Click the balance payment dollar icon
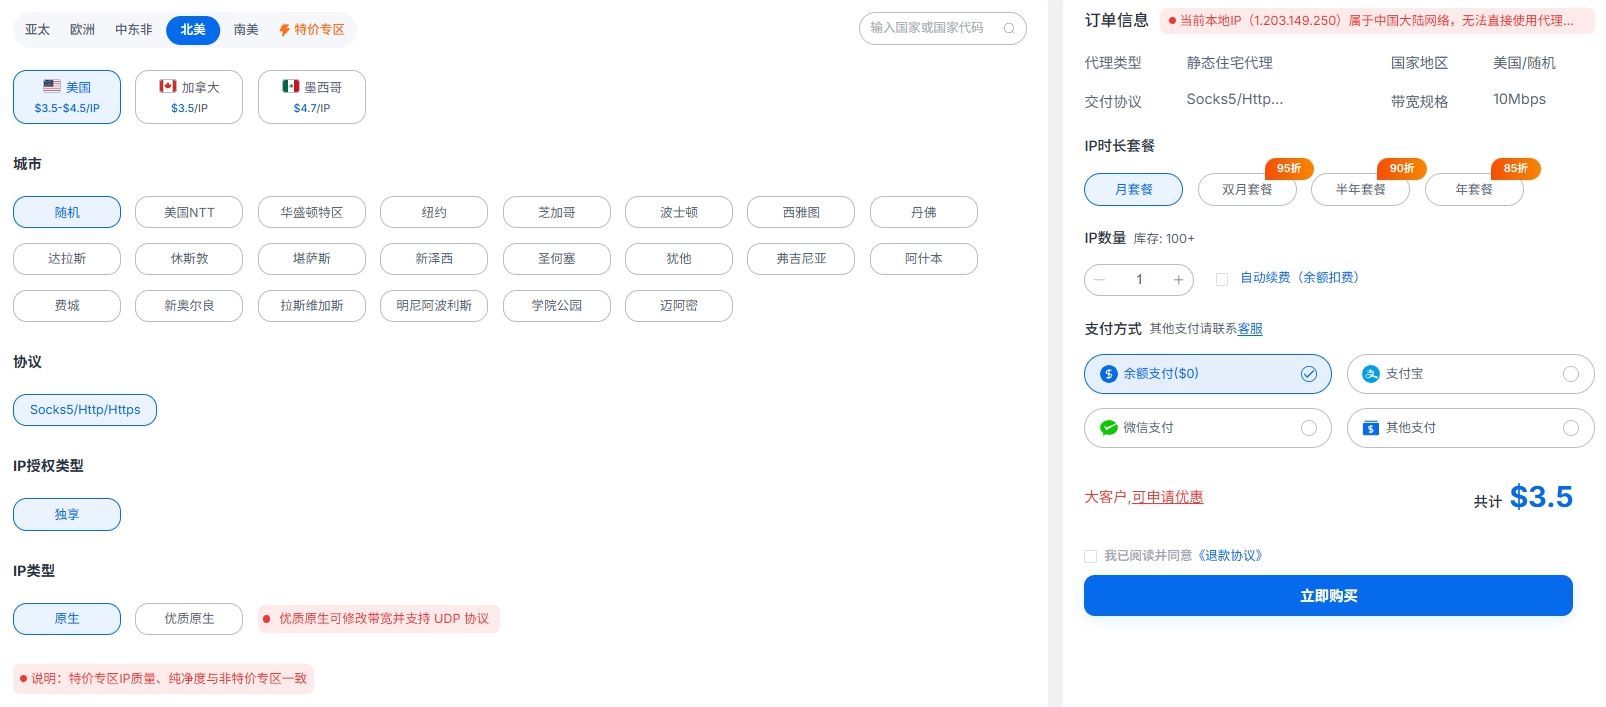1606x707 pixels. pyautogui.click(x=1108, y=374)
